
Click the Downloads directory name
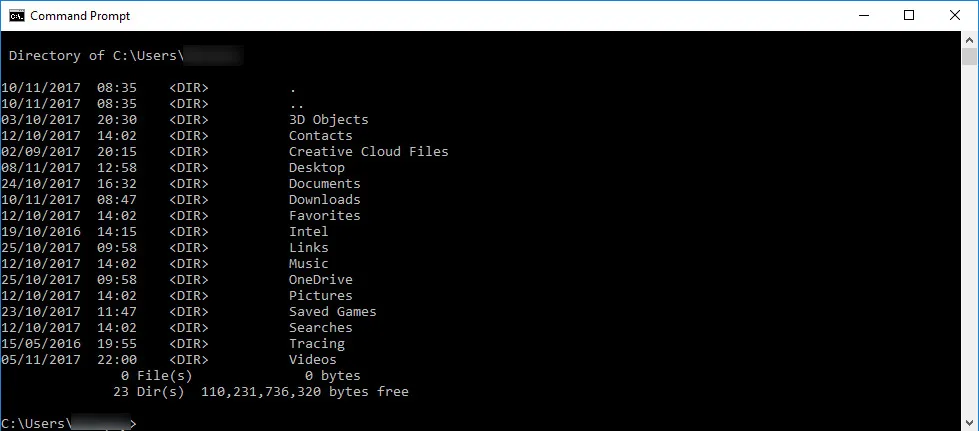pos(324,200)
